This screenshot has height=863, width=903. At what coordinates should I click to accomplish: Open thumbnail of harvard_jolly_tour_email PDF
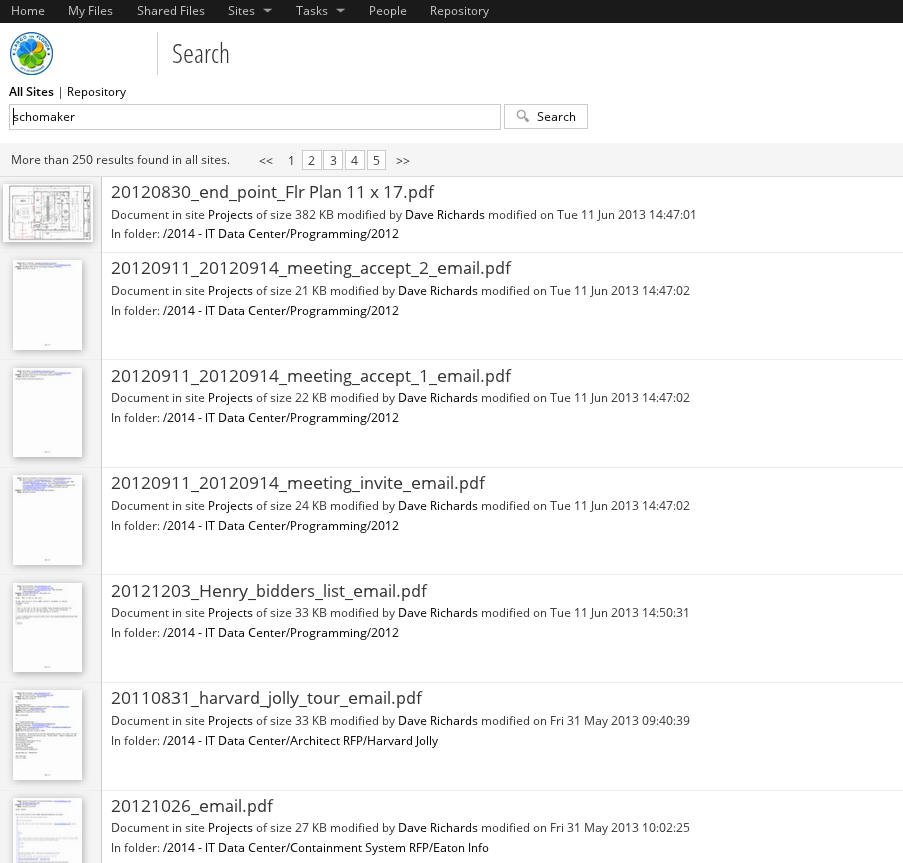(x=47, y=735)
